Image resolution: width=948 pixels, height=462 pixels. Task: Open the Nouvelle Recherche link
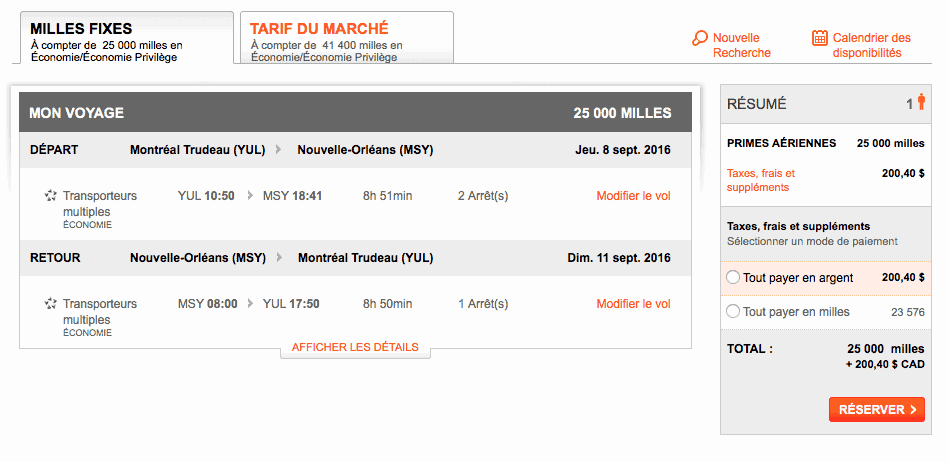pos(741,45)
